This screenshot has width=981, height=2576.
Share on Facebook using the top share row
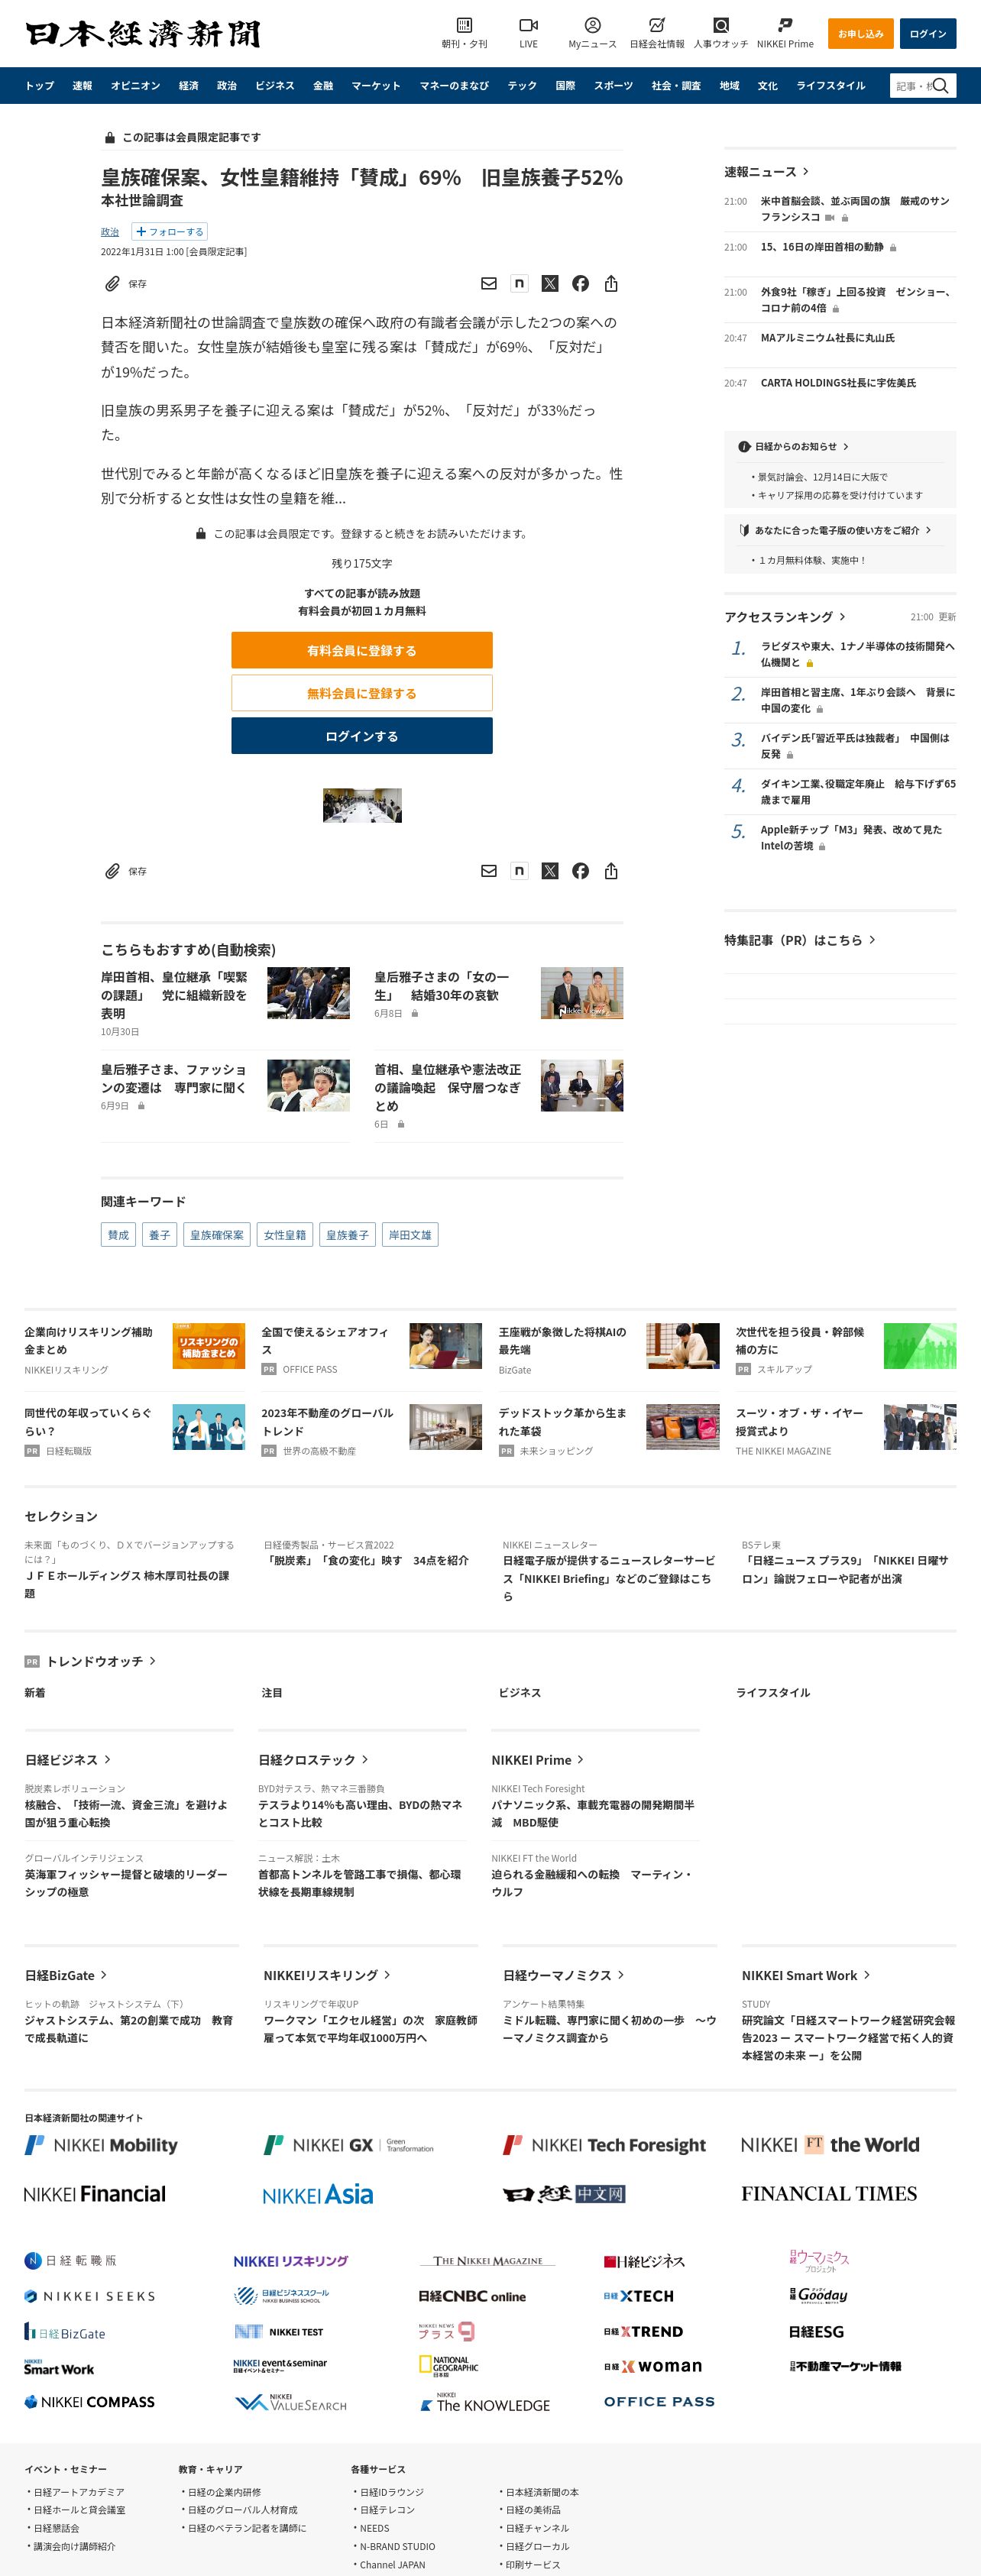point(580,284)
